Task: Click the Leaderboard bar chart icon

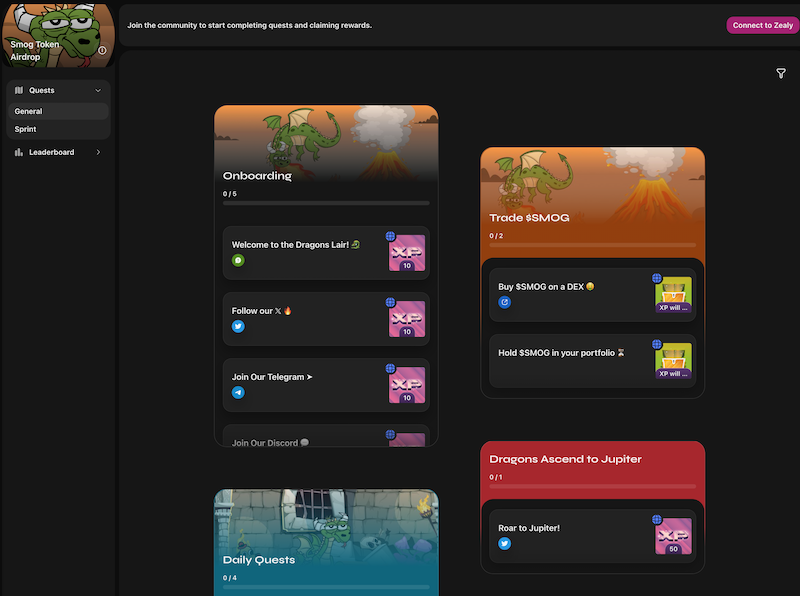Action: point(19,152)
